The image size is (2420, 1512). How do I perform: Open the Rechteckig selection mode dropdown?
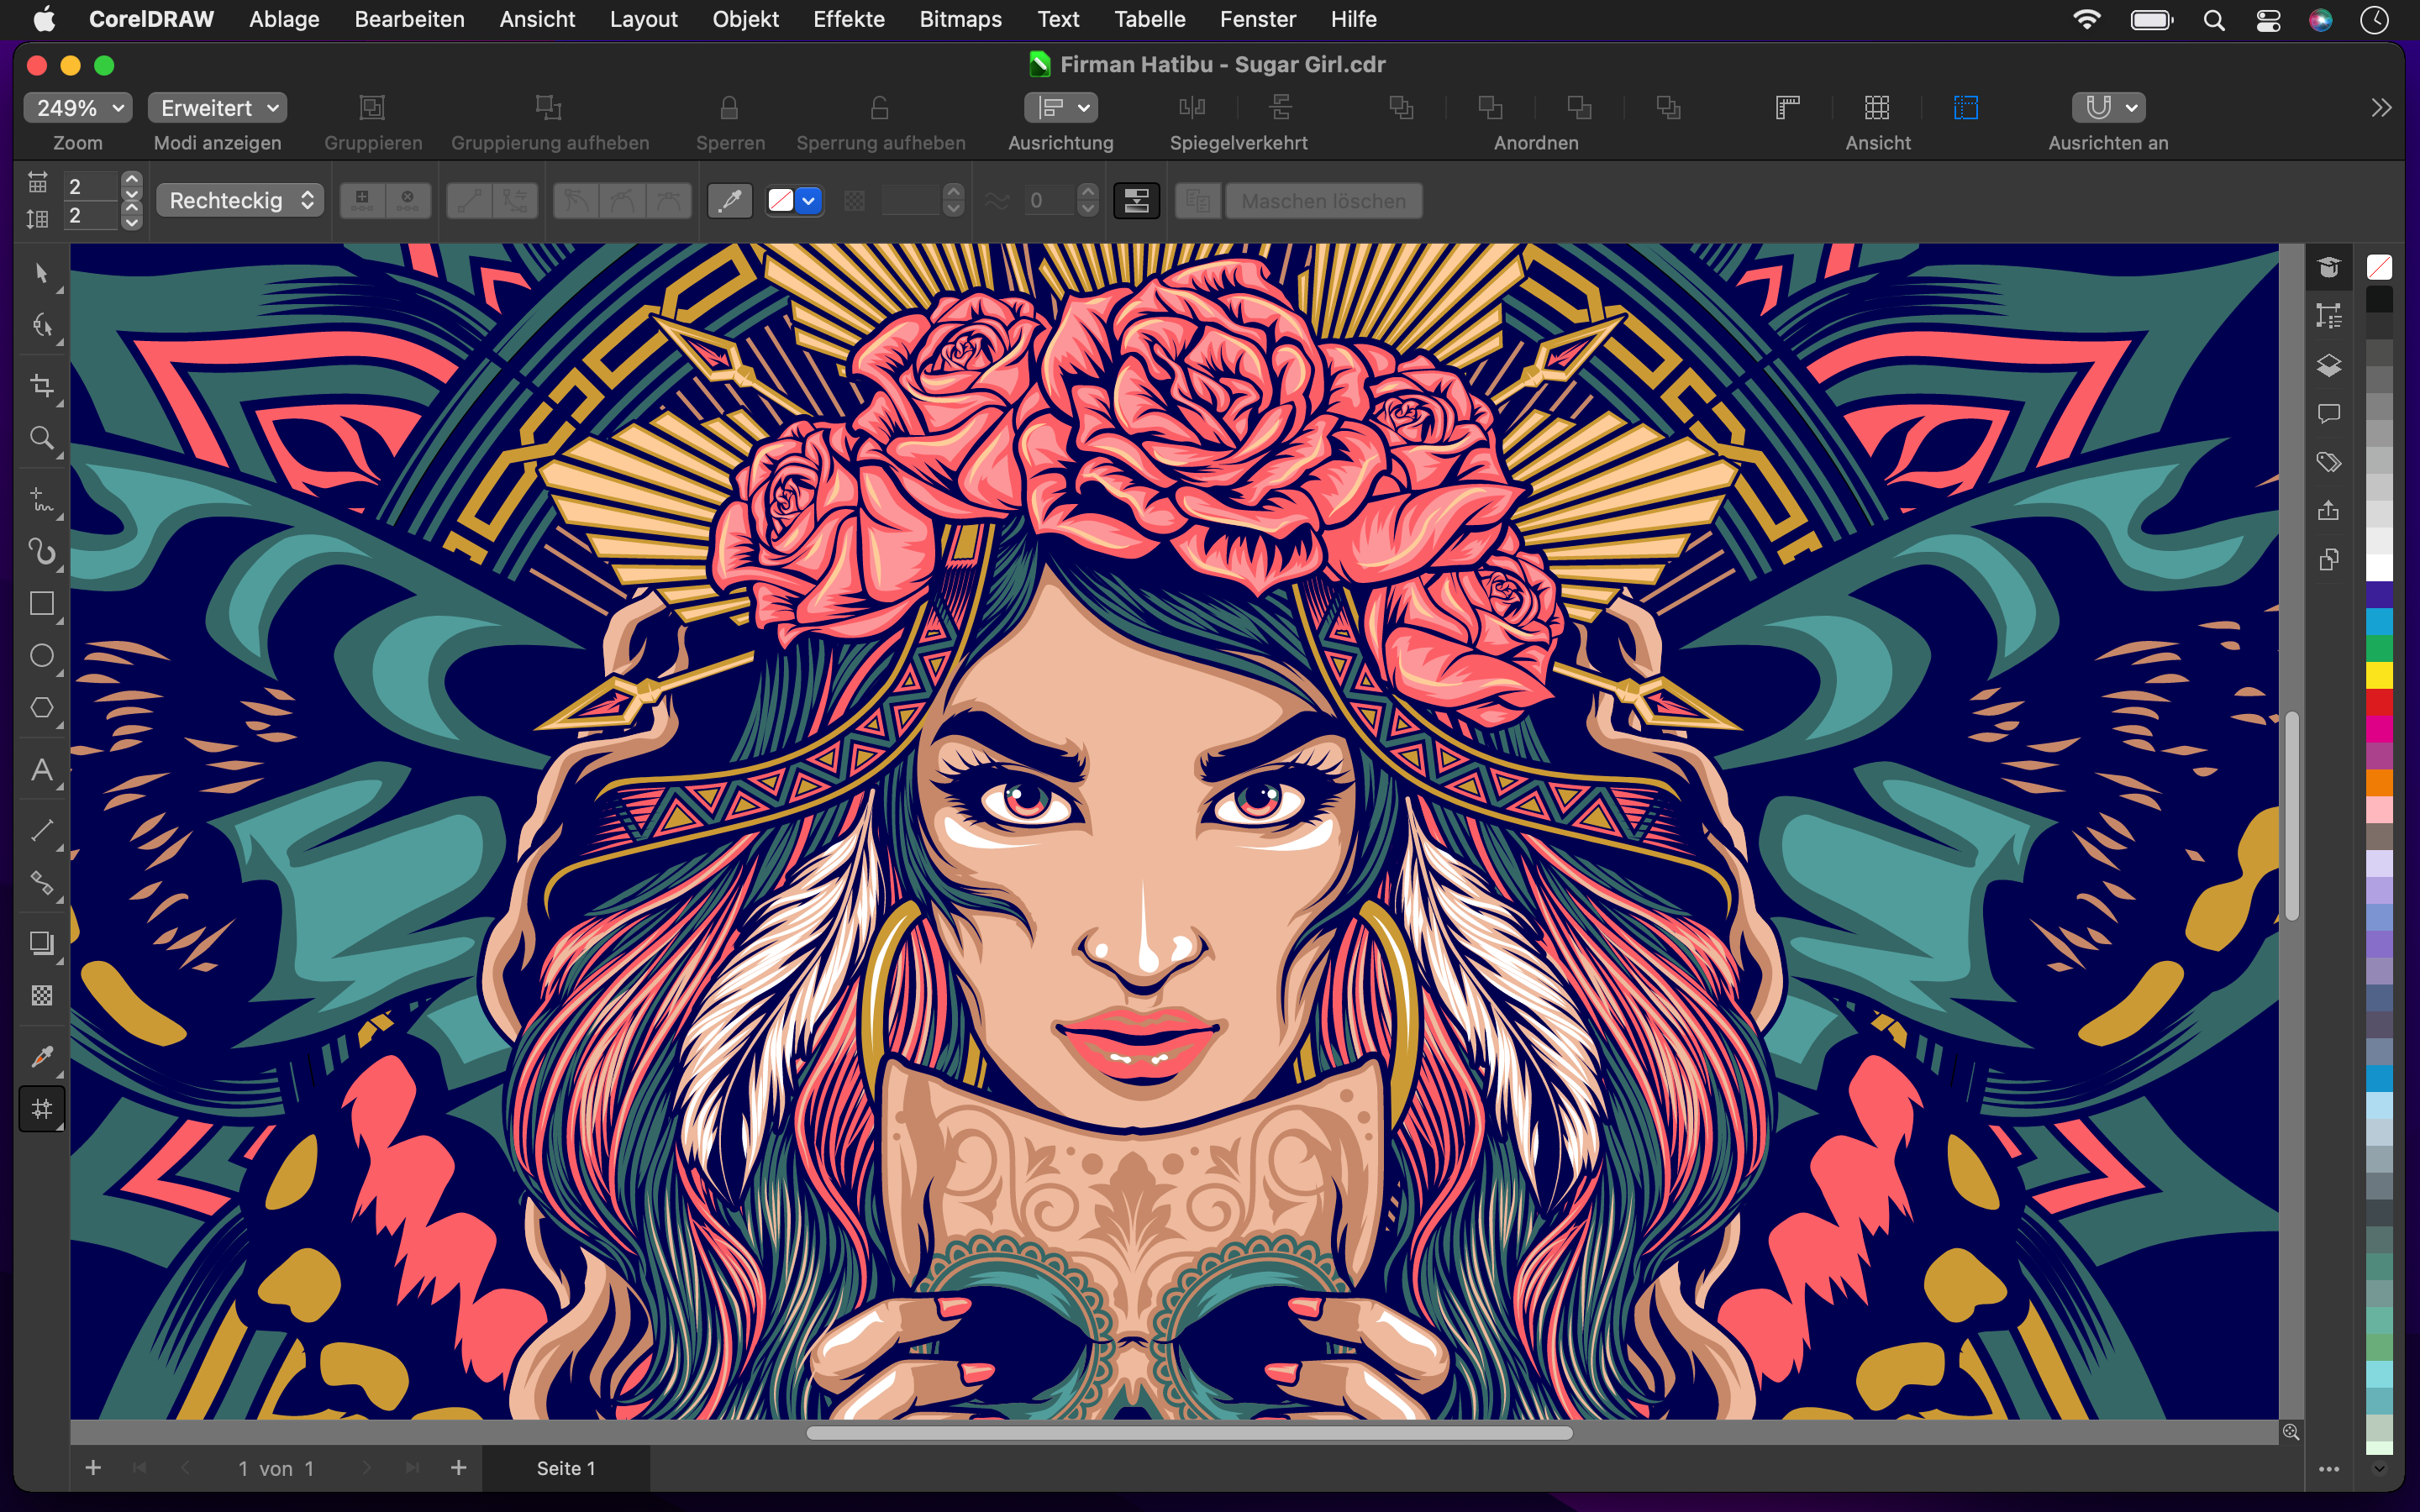(x=240, y=201)
